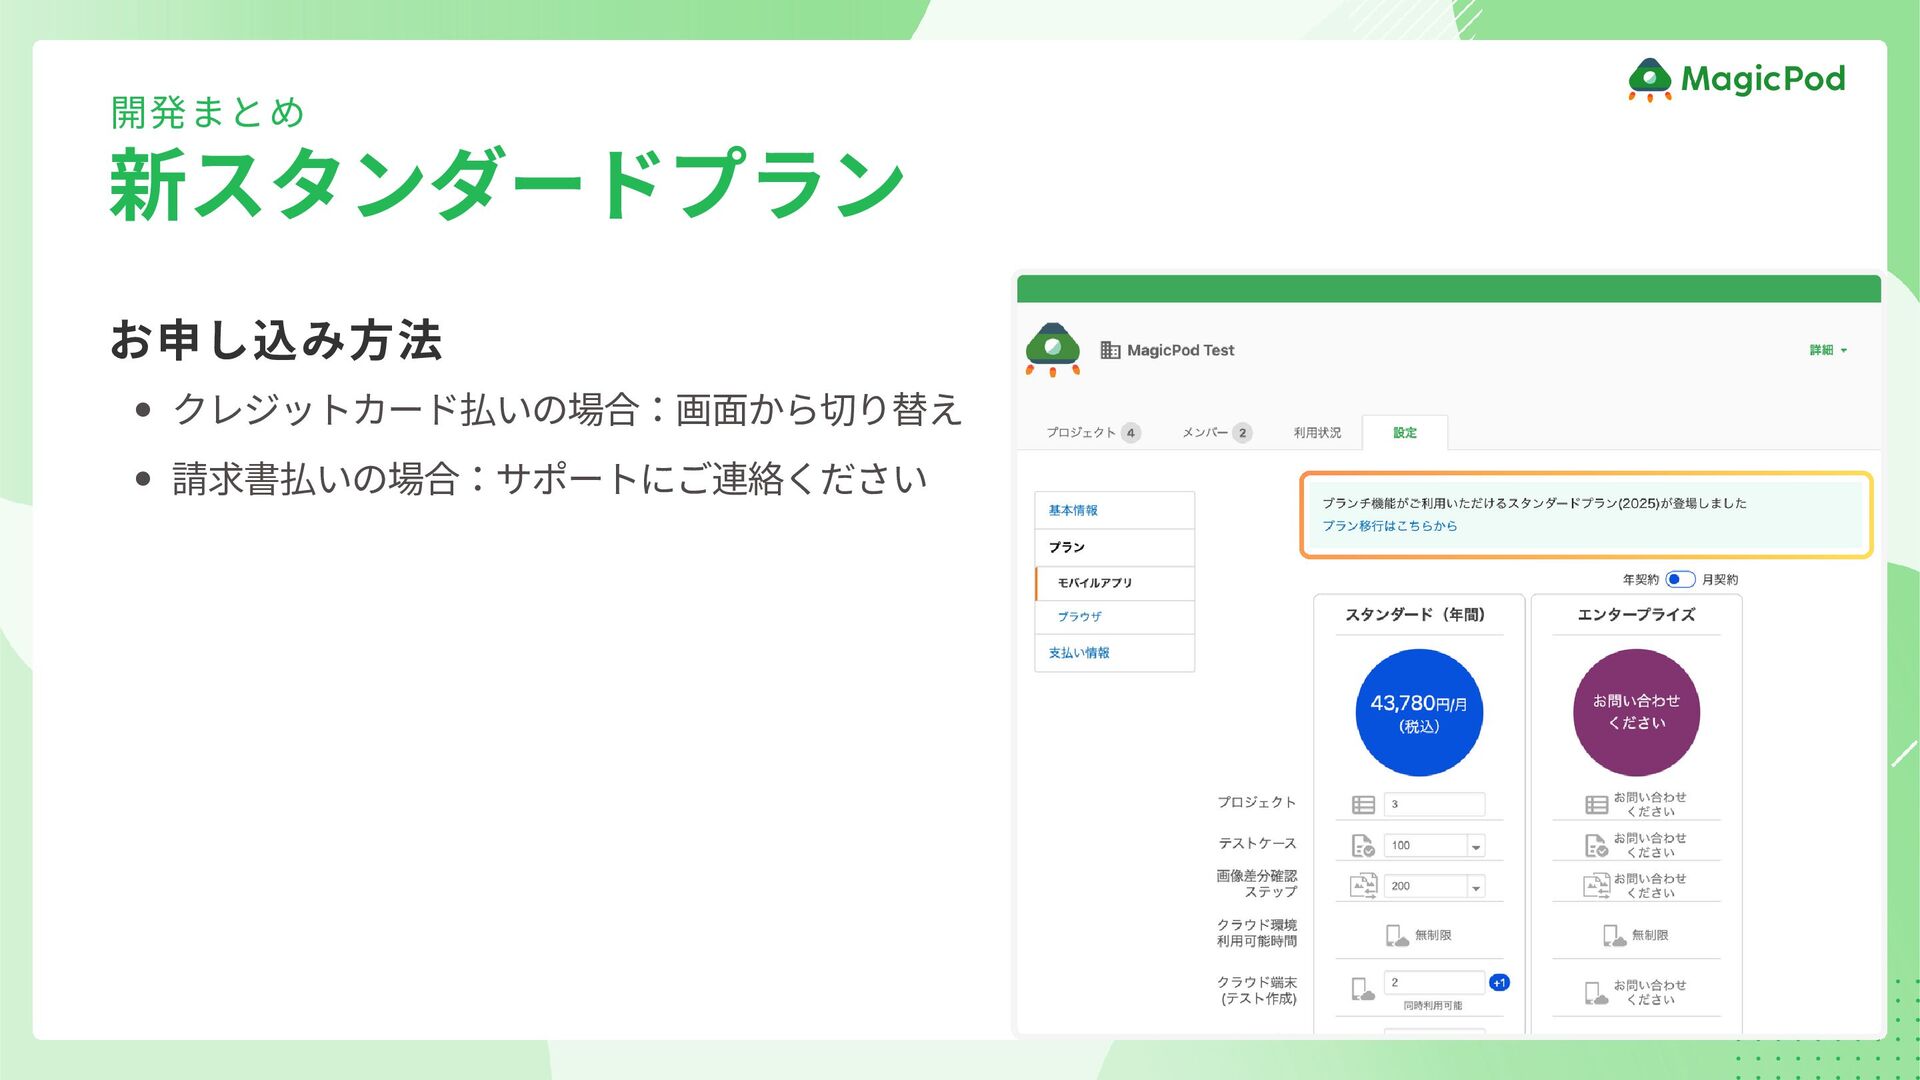This screenshot has height=1080, width=1920.
Task: Click the image diff icon in the Standard column
Action: click(1363, 886)
